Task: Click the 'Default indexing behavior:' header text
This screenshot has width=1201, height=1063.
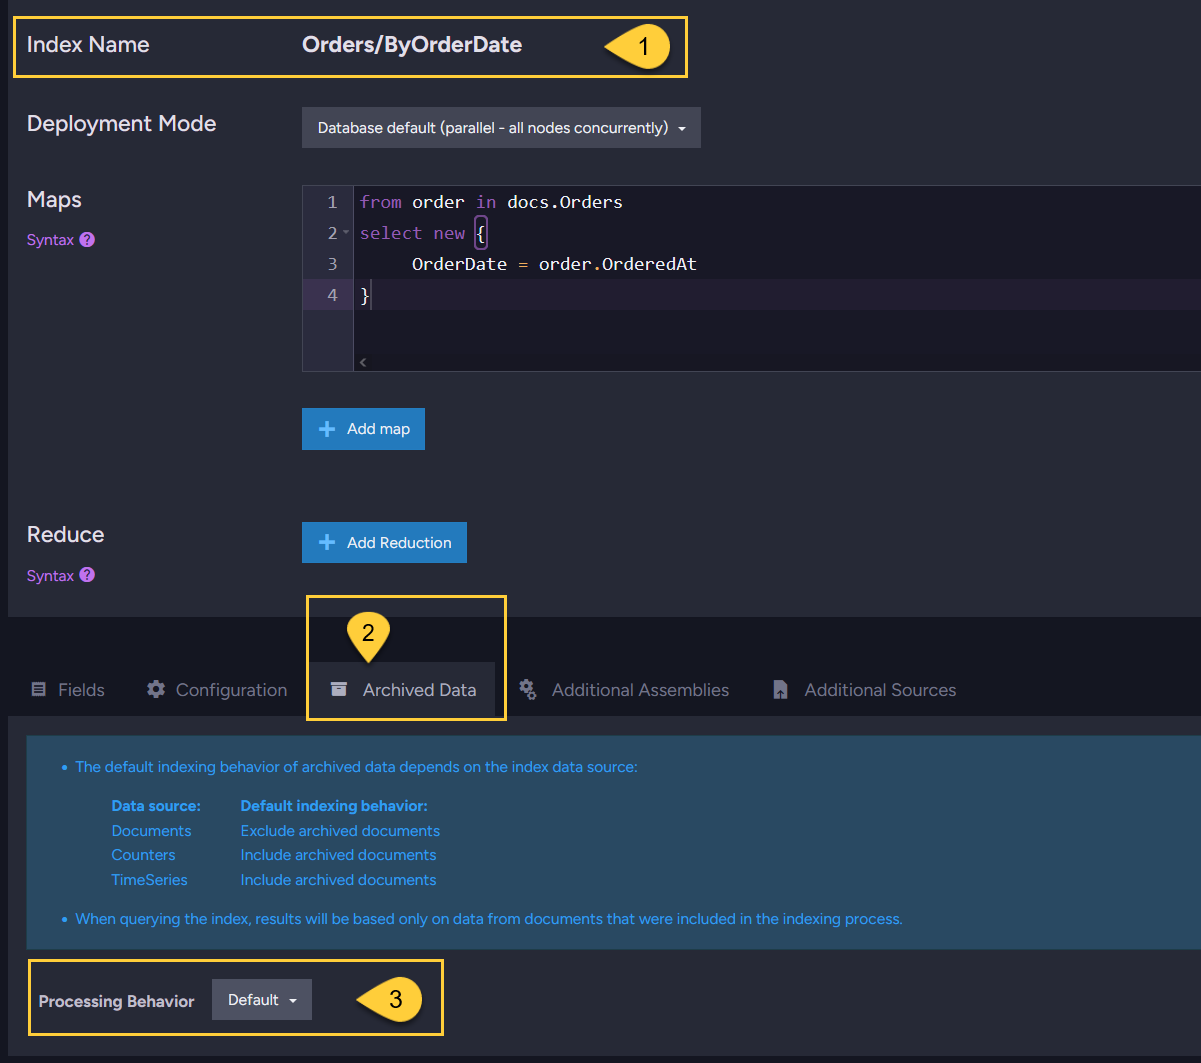Action: click(x=334, y=806)
